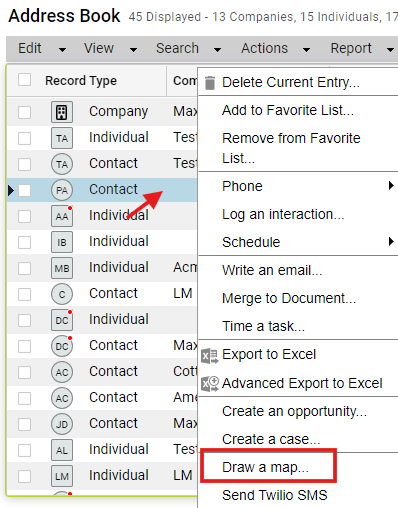The image size is (398, 508).
Task: Expand the Phone submenu
Action: click(298, 186)
